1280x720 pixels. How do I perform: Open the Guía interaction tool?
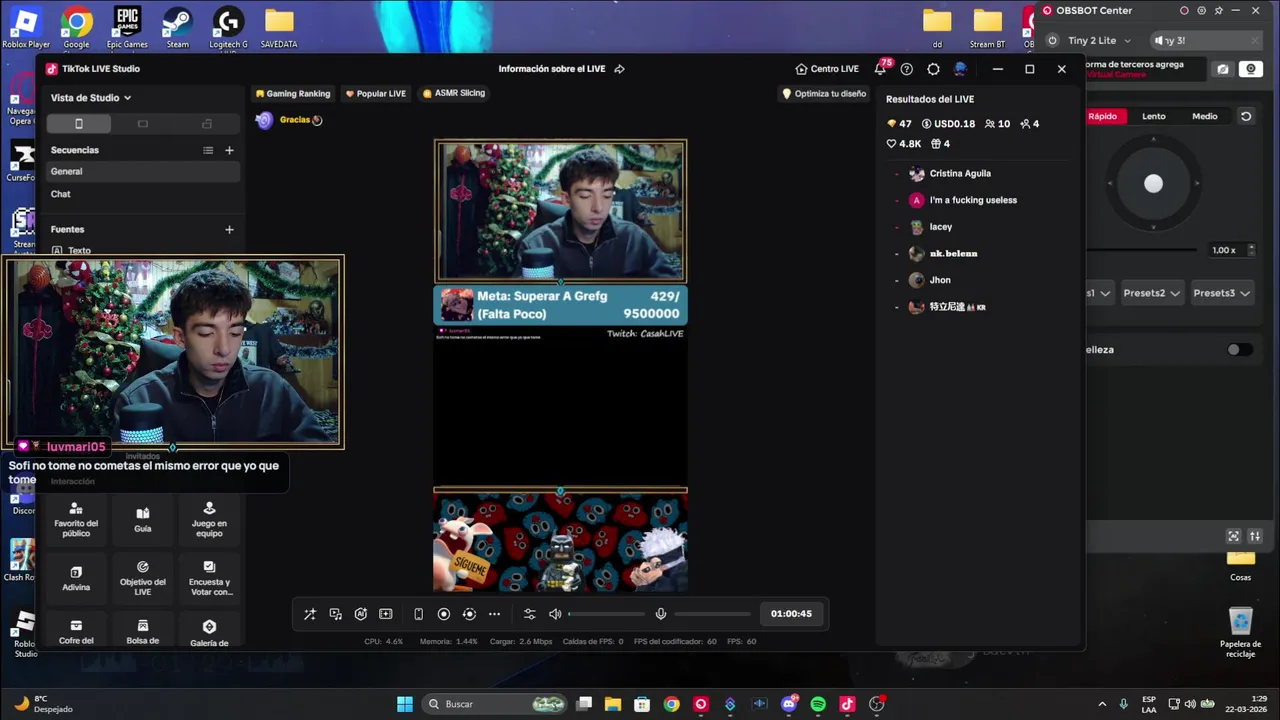[x=143, y=520]
